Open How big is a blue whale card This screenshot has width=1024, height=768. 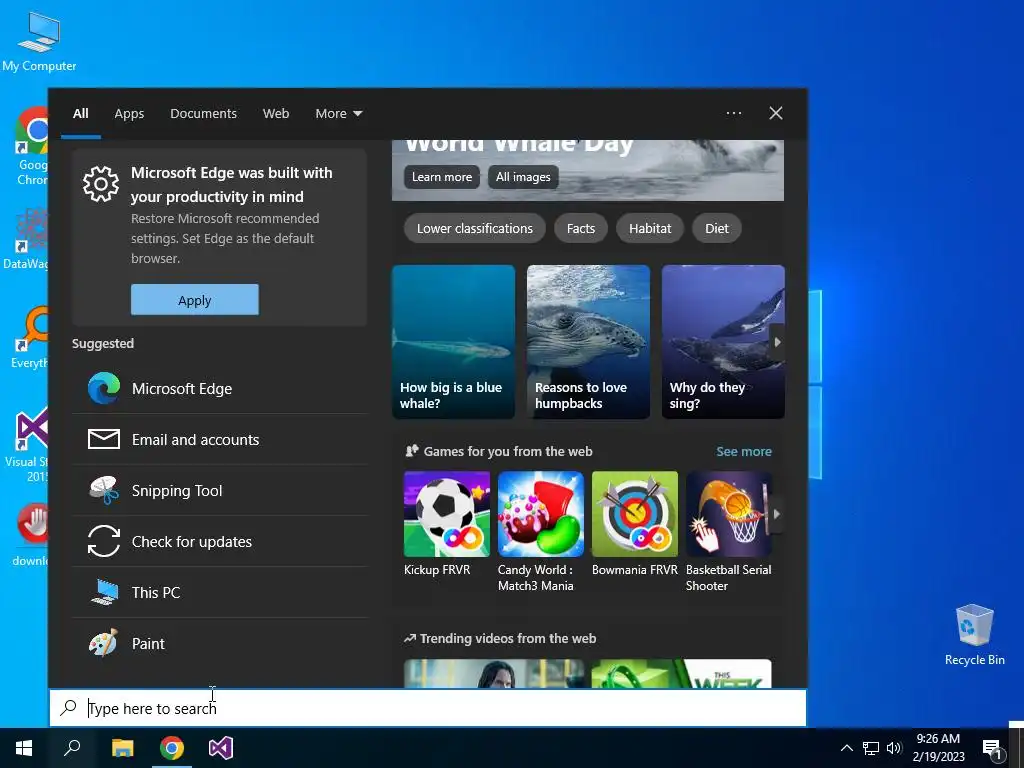(x=453, y=342)
